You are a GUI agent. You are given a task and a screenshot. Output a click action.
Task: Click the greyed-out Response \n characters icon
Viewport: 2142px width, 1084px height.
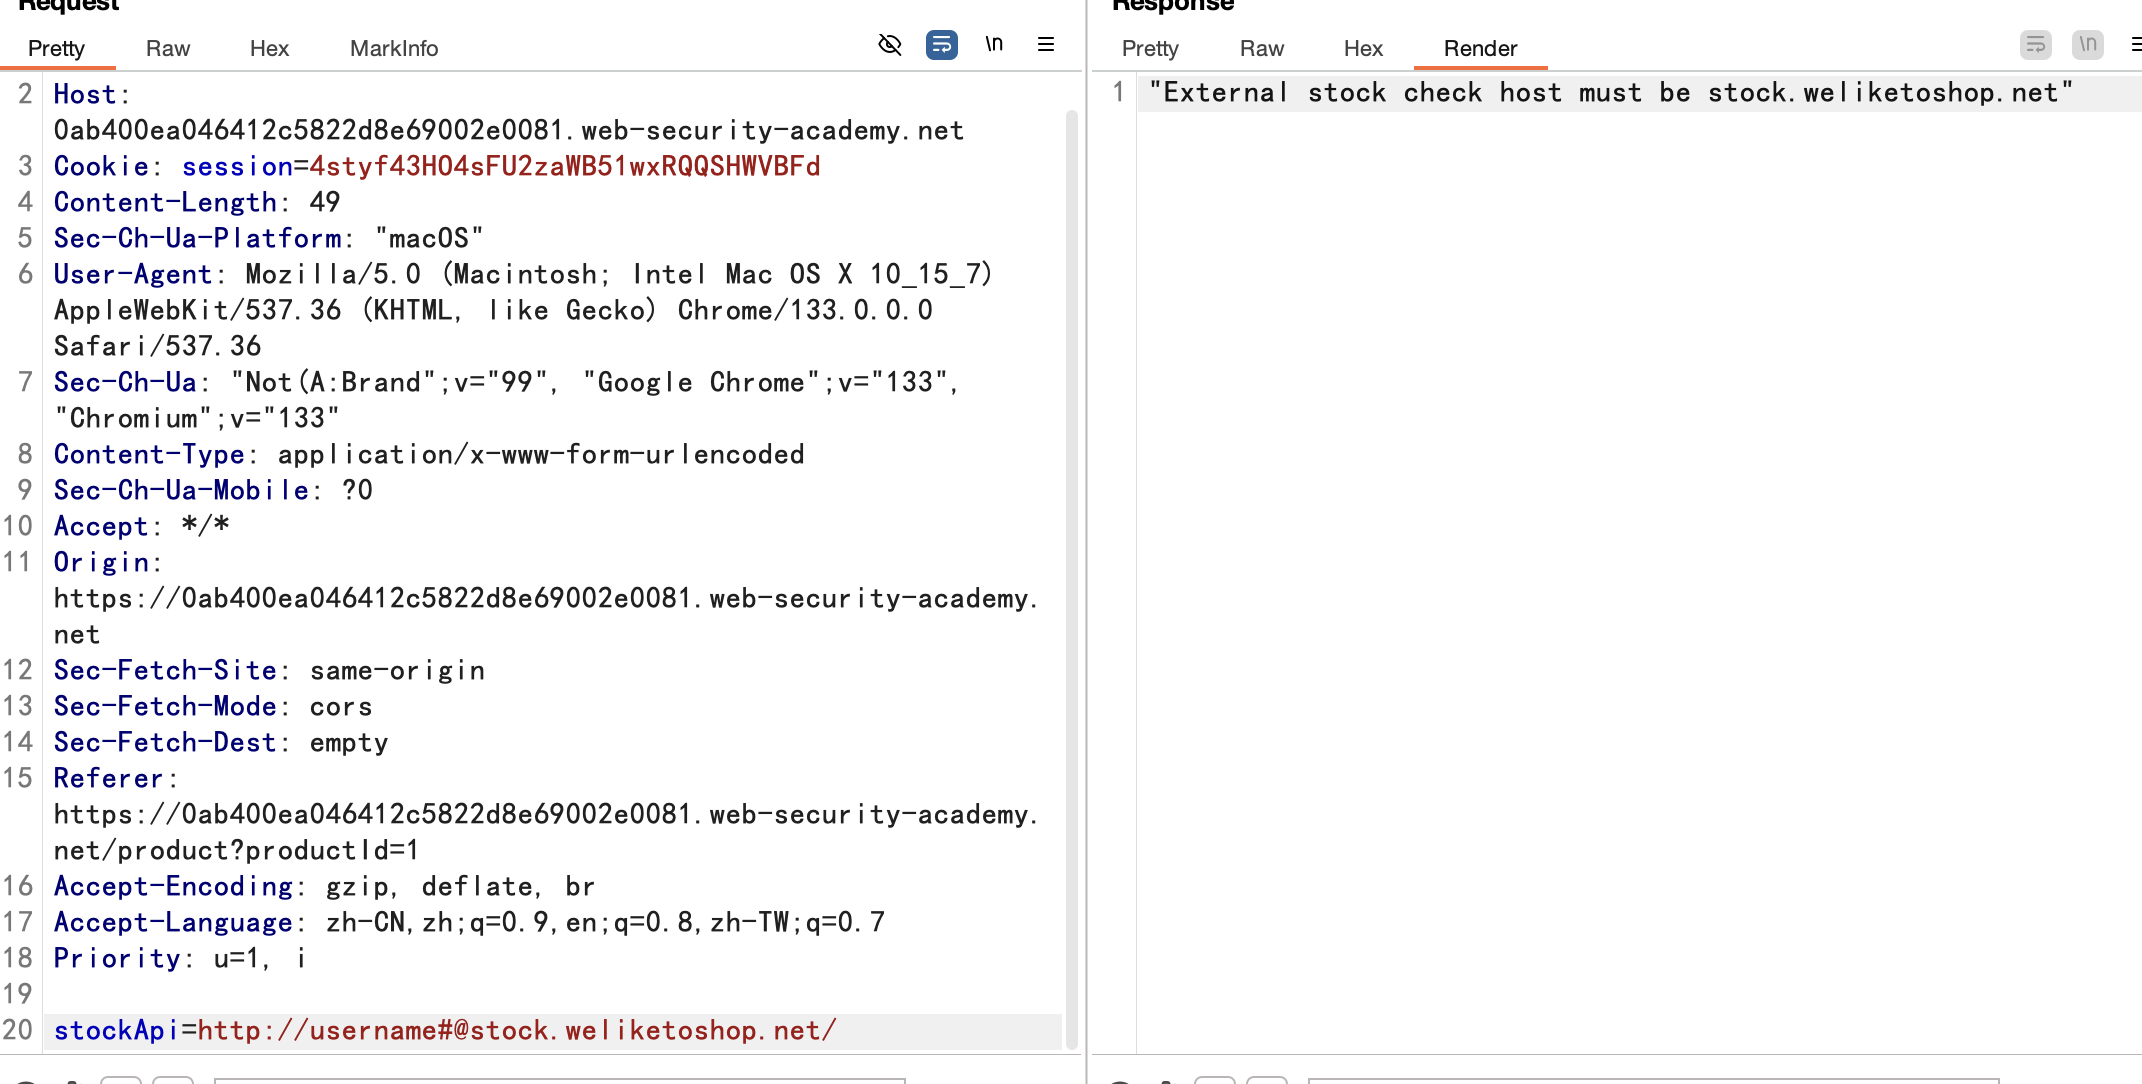click(x=2087, y=44)
